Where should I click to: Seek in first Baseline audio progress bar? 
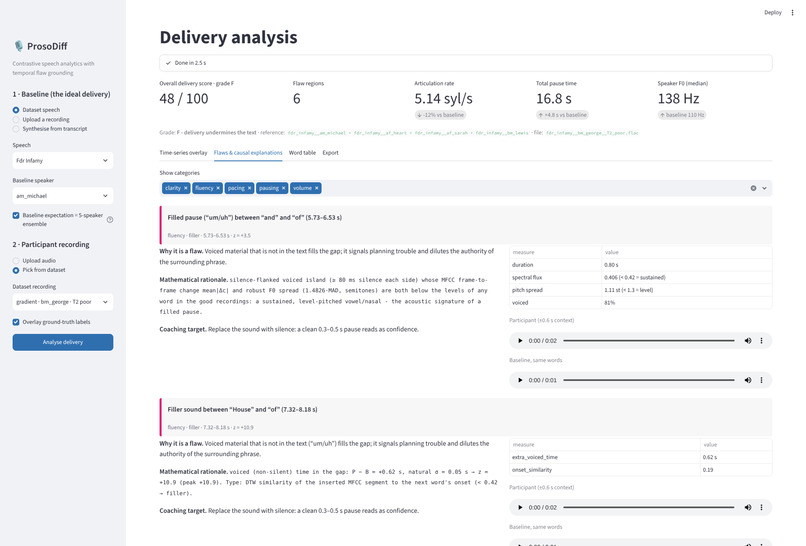coord(649,380)
